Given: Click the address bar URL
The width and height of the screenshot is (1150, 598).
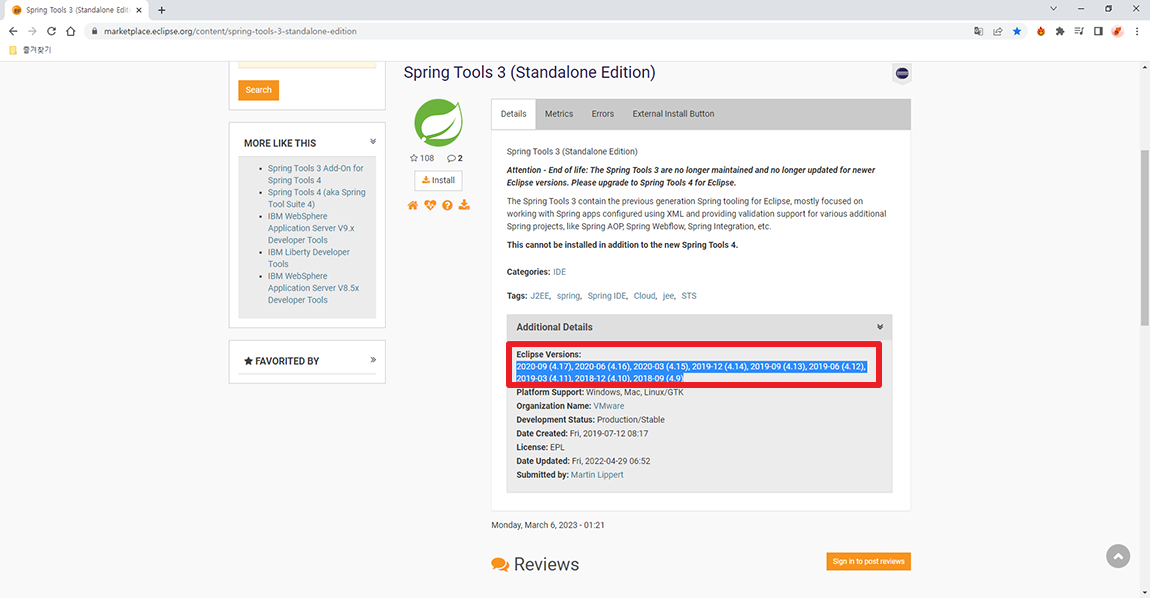Looking at the screenshot, I should (230, 32).
